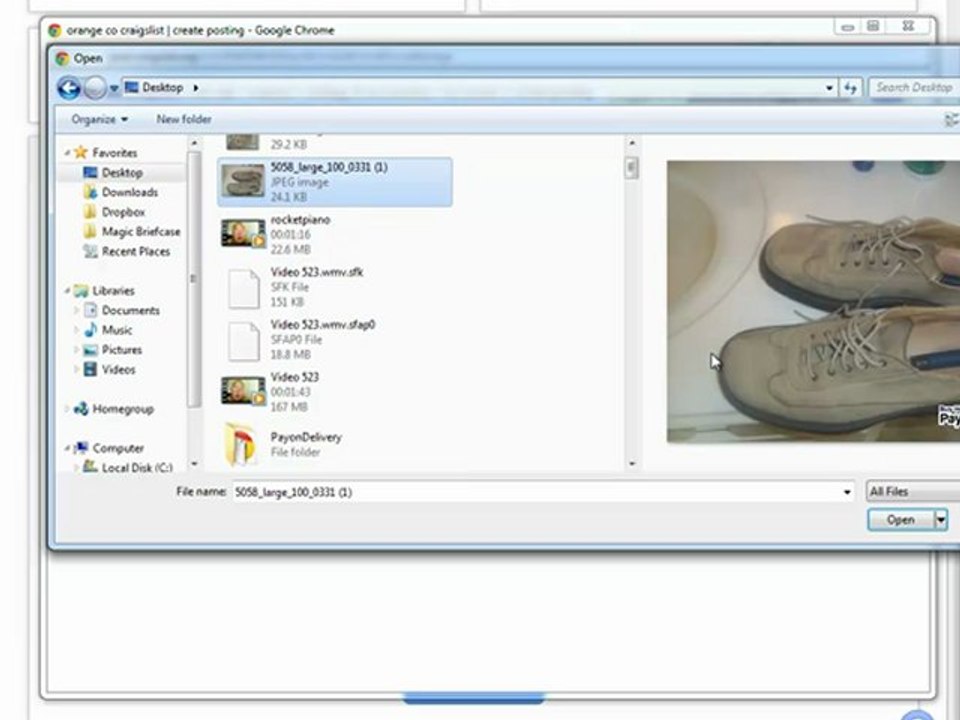Click the Desktop icon in address bar
Screen dimensions: 960x720
click(131, 88)
